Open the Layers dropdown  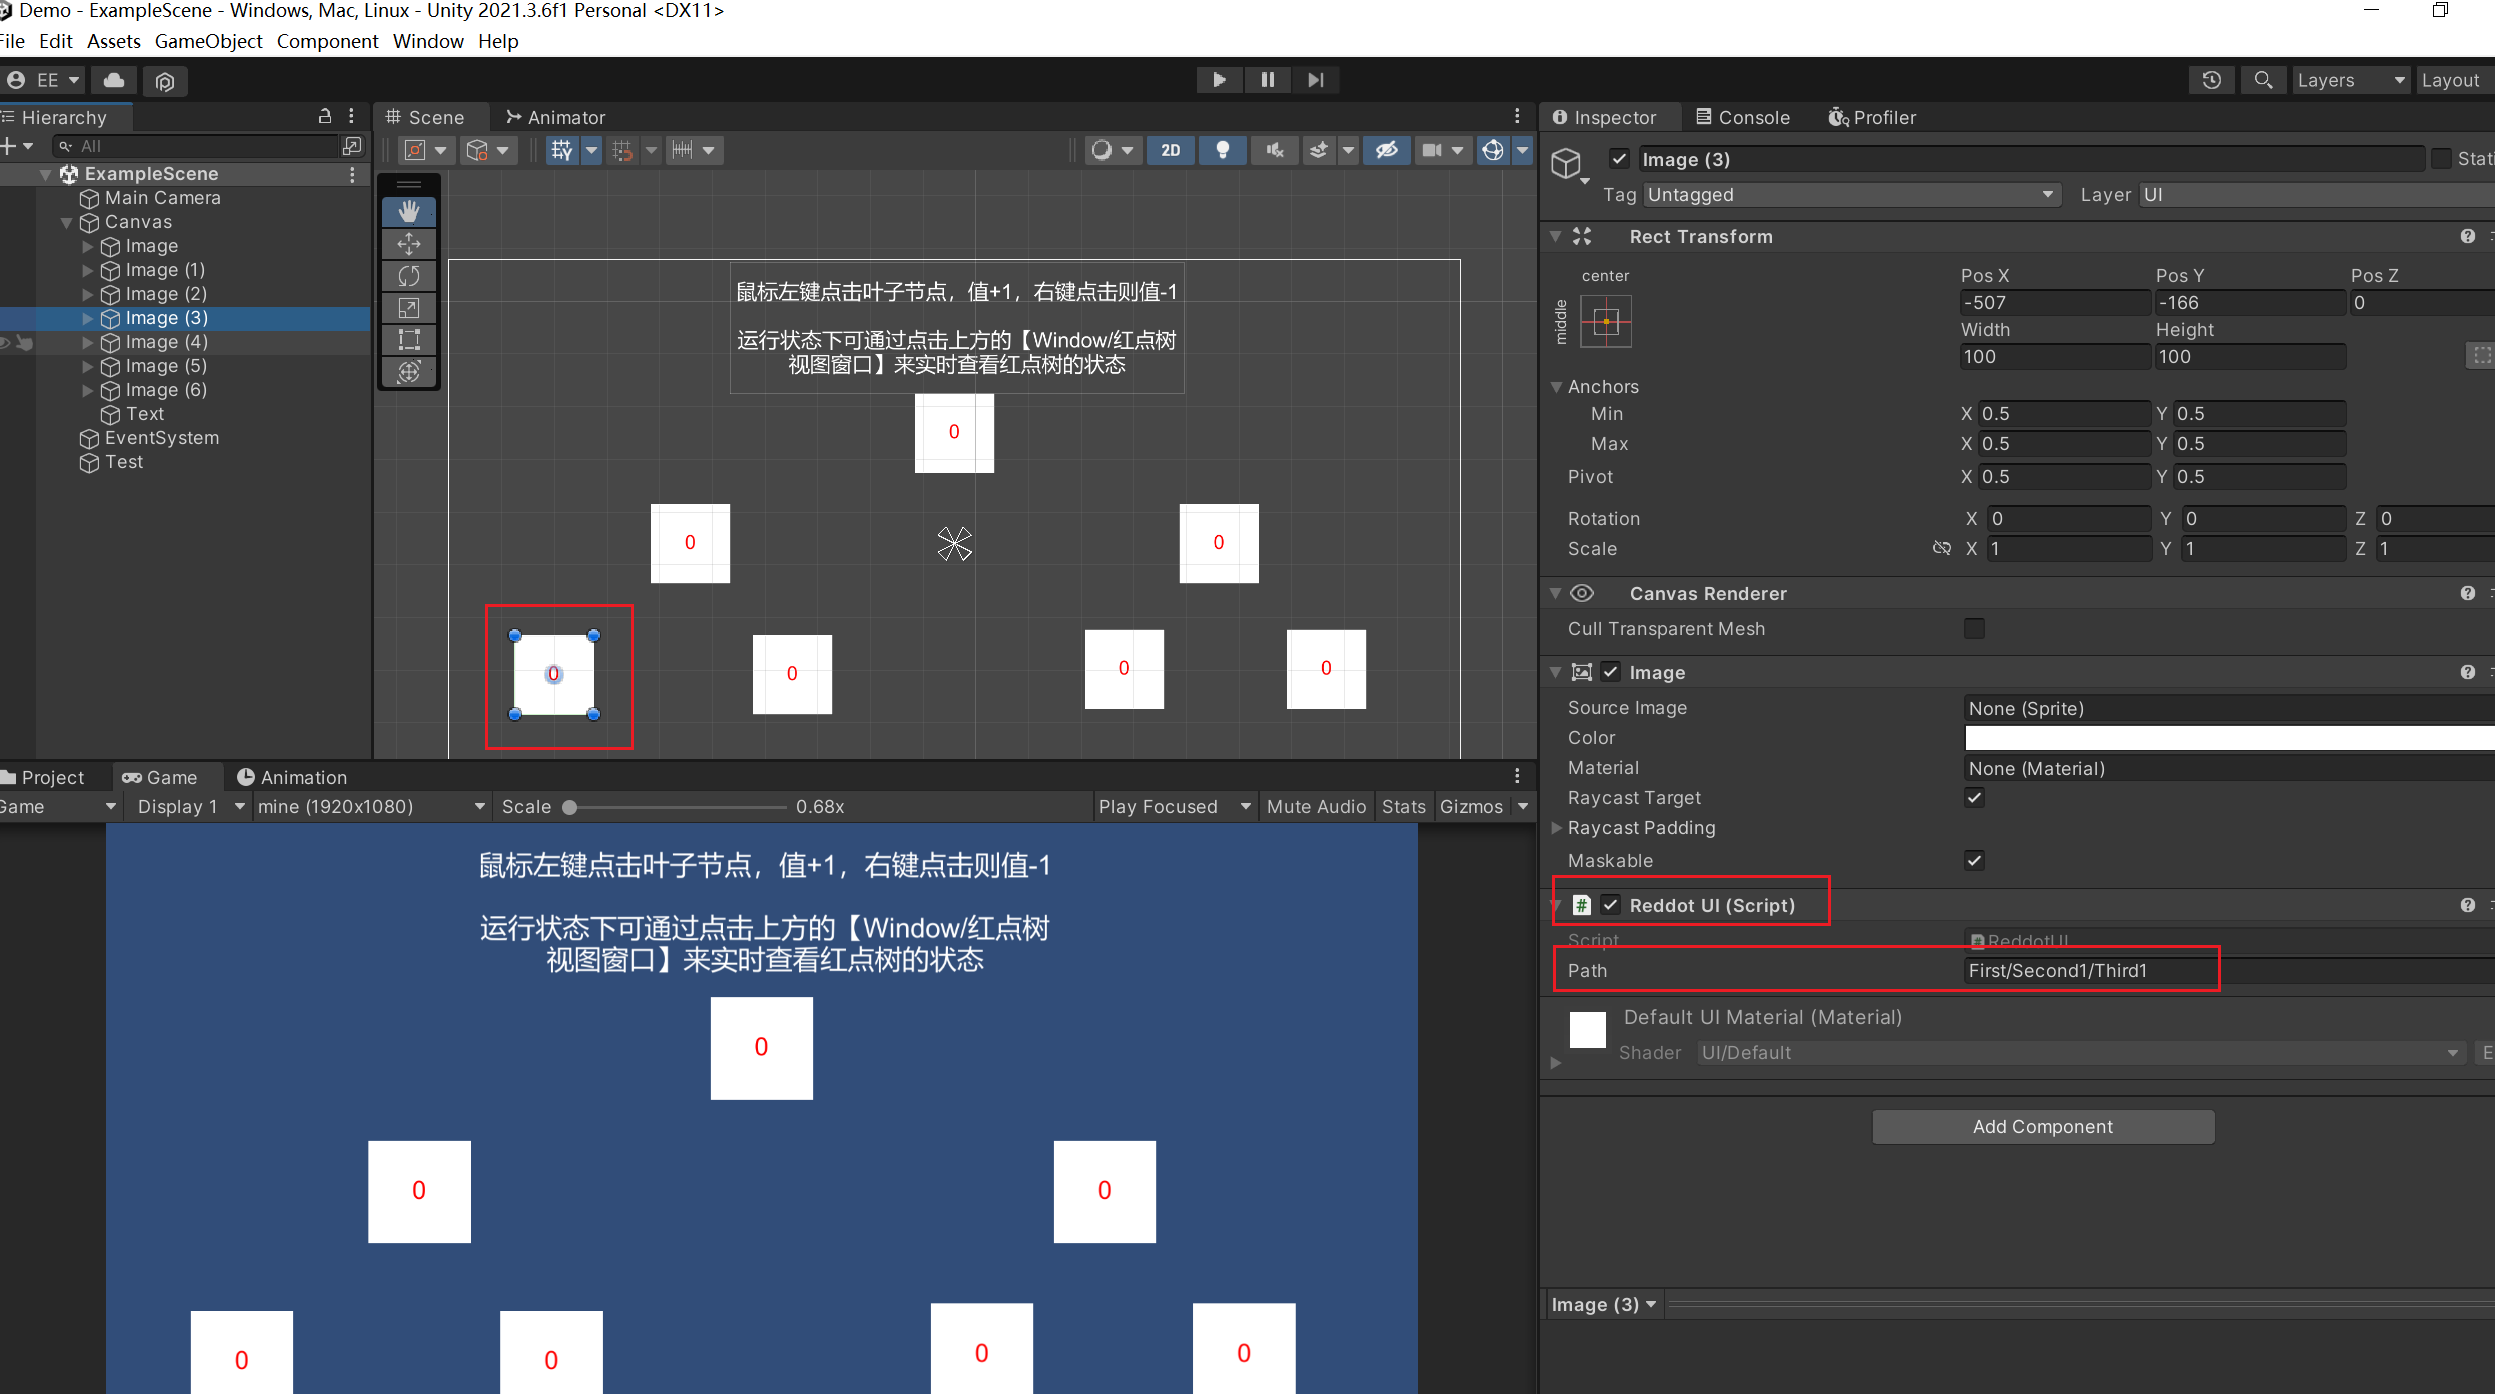point(2350,80)
